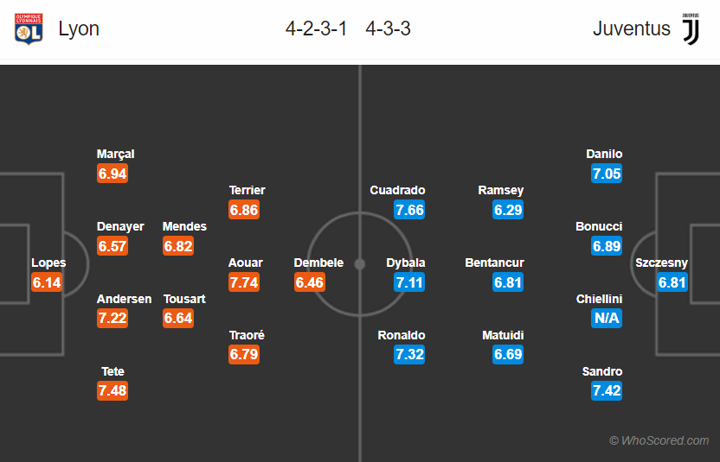This screenshot has height=462, width=720.
Task: Click Lyon's 4-2-3-1 formation label
Action: [316, 29]
